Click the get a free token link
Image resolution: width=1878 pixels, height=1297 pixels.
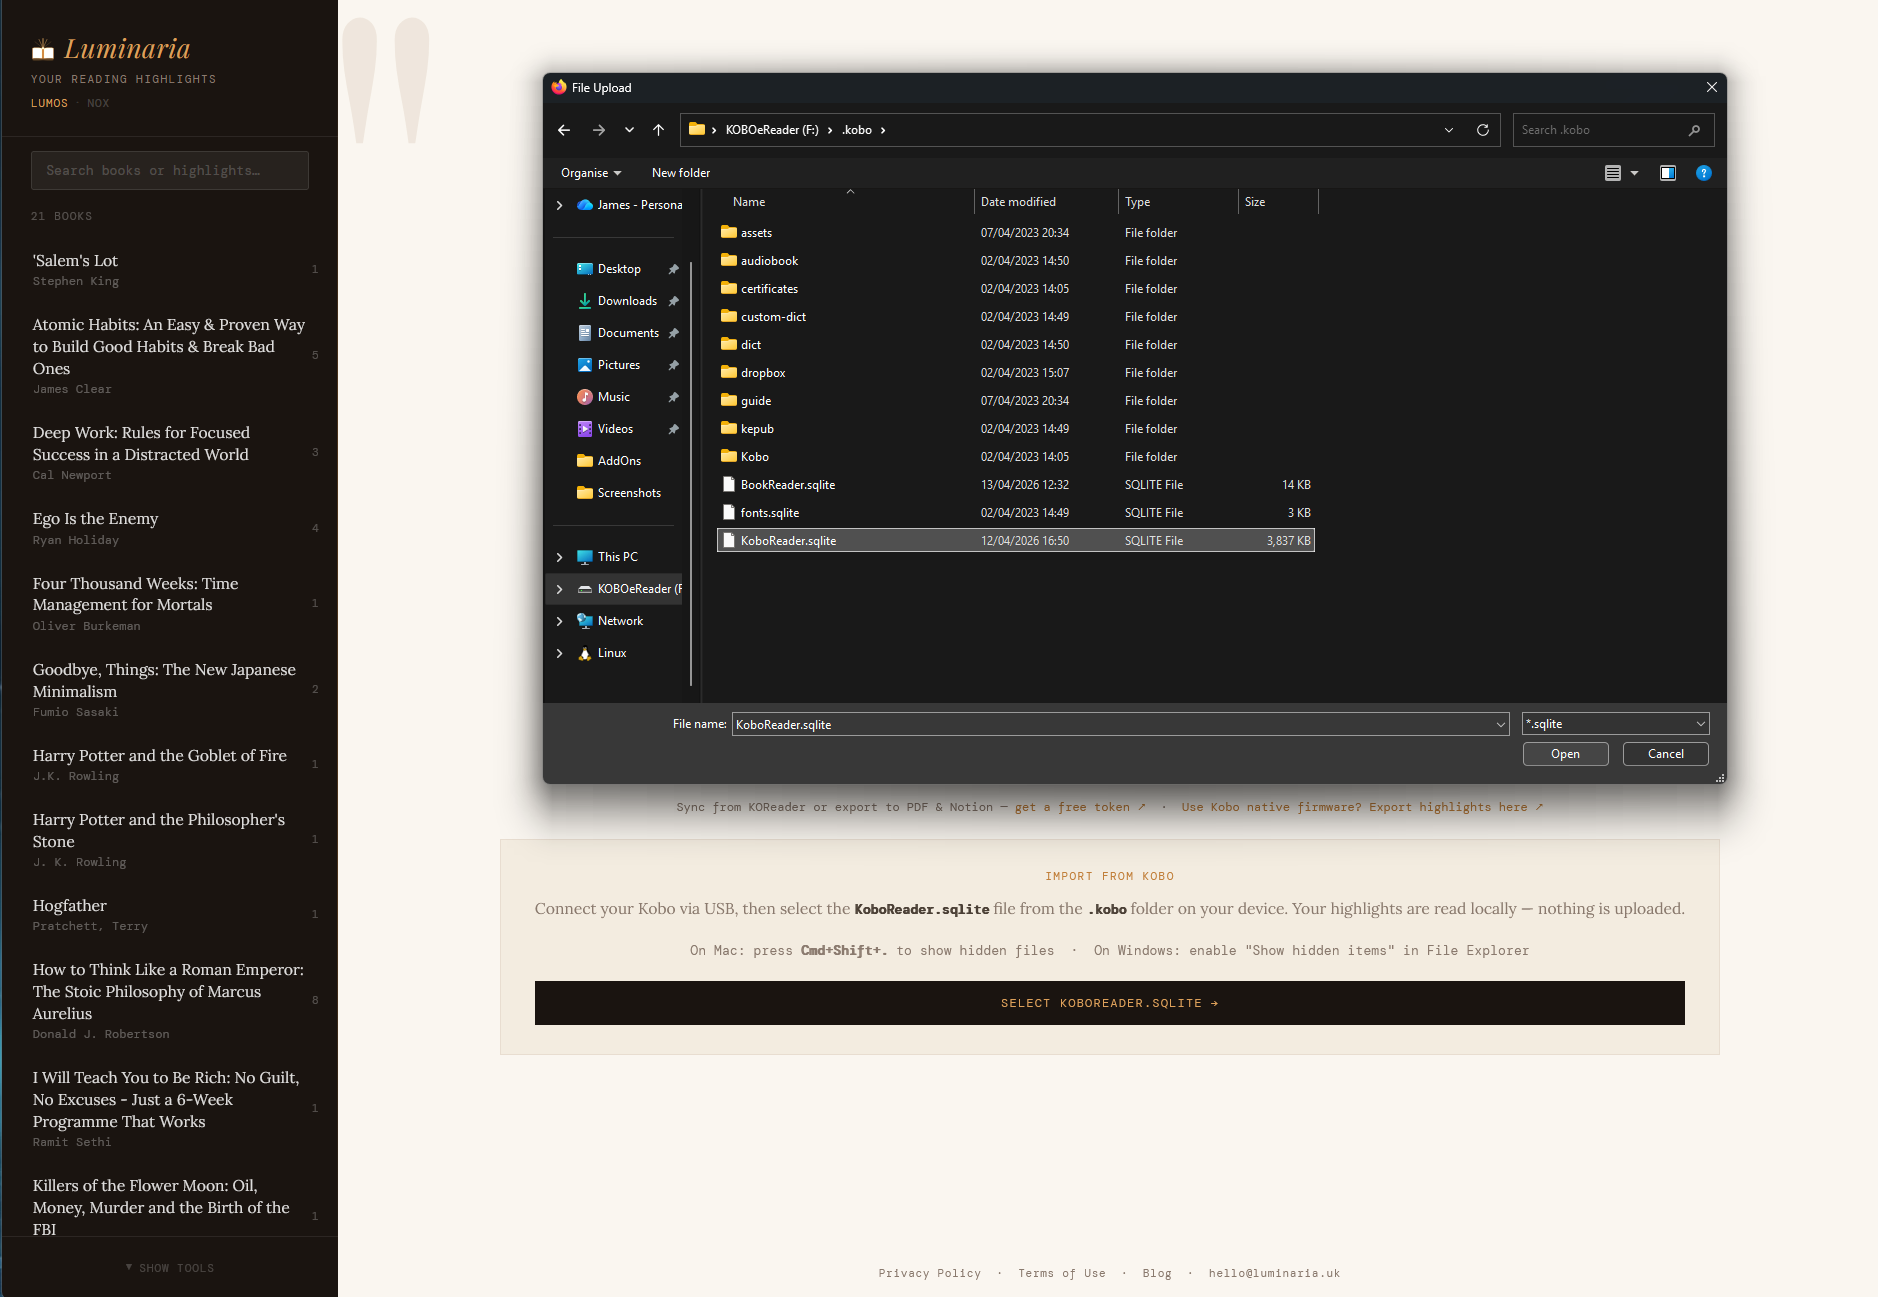coord(1080,807)
